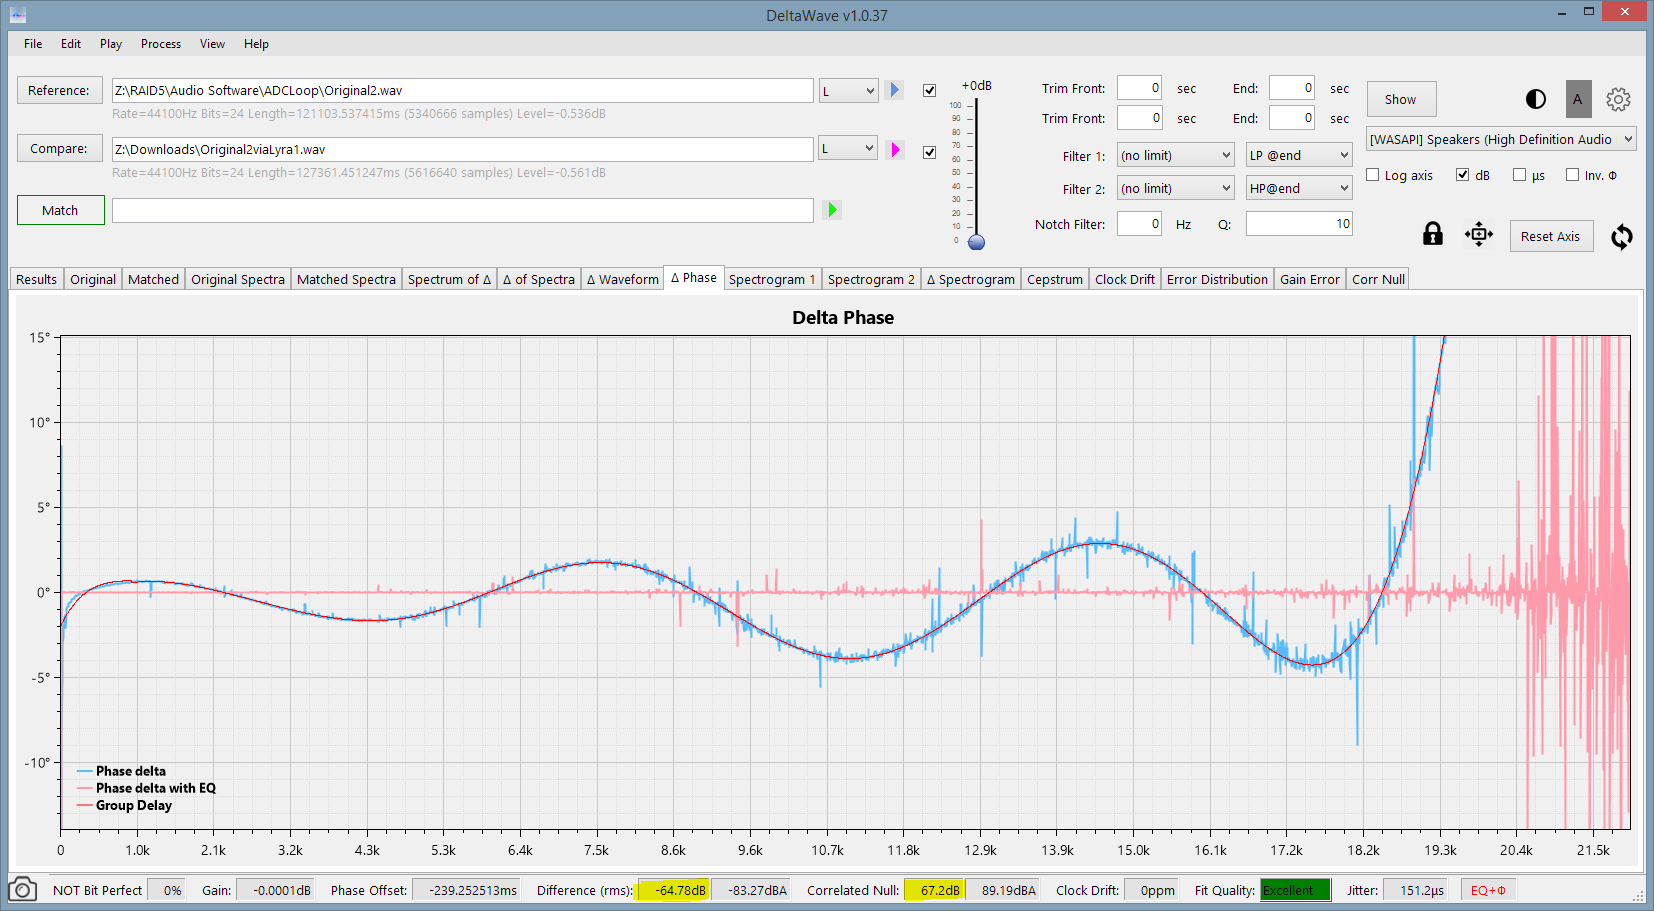The height and width of the screenshot is (911, 1654).
Task: Open the Process menu
Action: click(x=160, y=44)
